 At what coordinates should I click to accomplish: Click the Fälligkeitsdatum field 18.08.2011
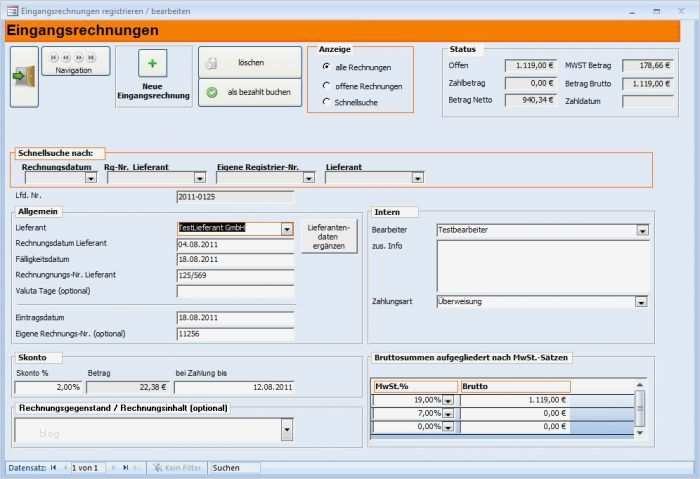[235, 260]
